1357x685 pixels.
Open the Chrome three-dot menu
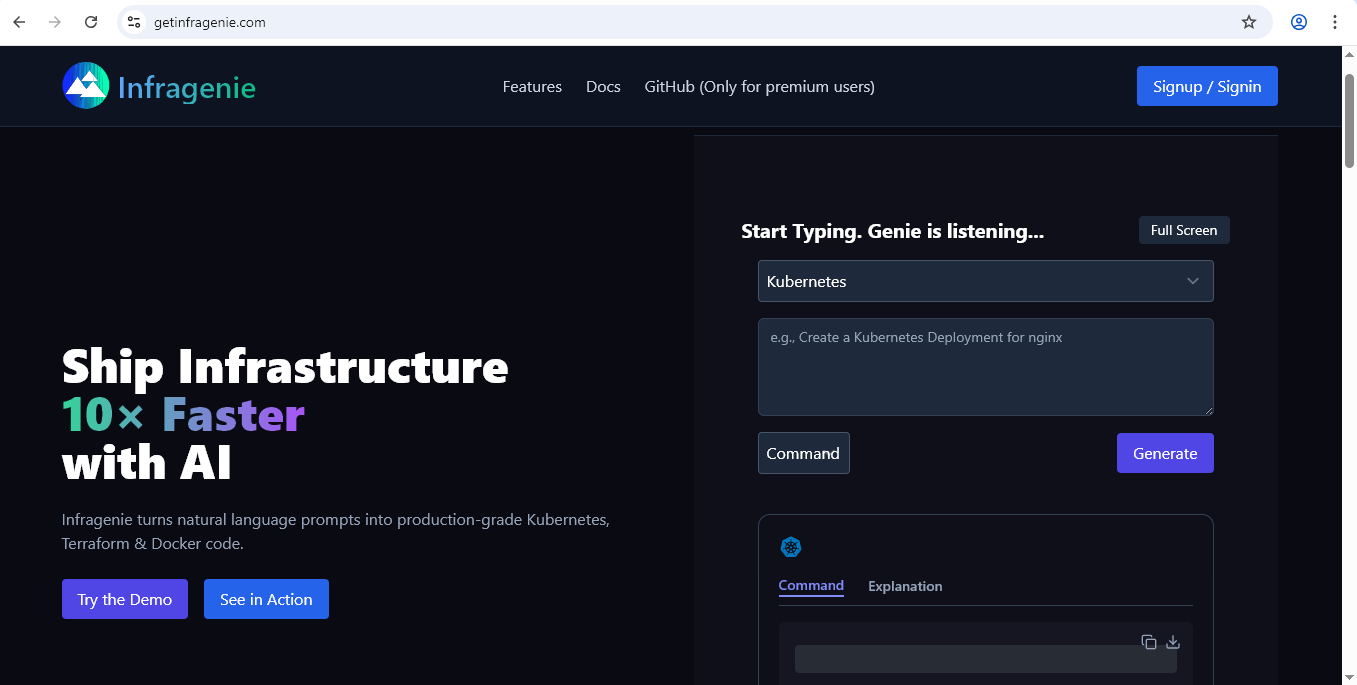tap(1335, 22)
